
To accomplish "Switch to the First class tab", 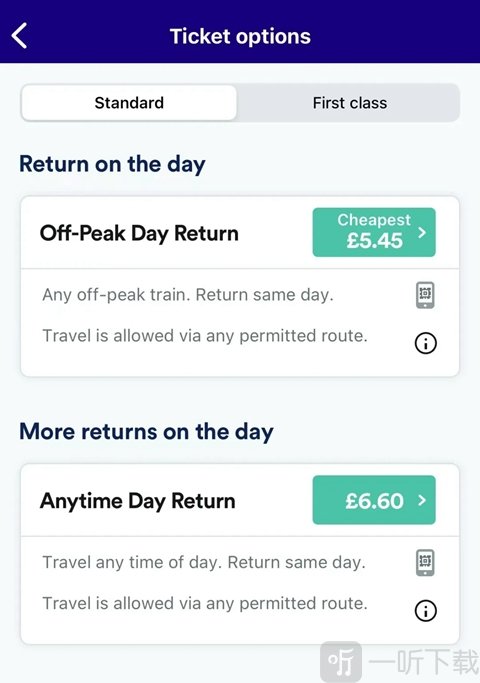I will pos(349,103).
